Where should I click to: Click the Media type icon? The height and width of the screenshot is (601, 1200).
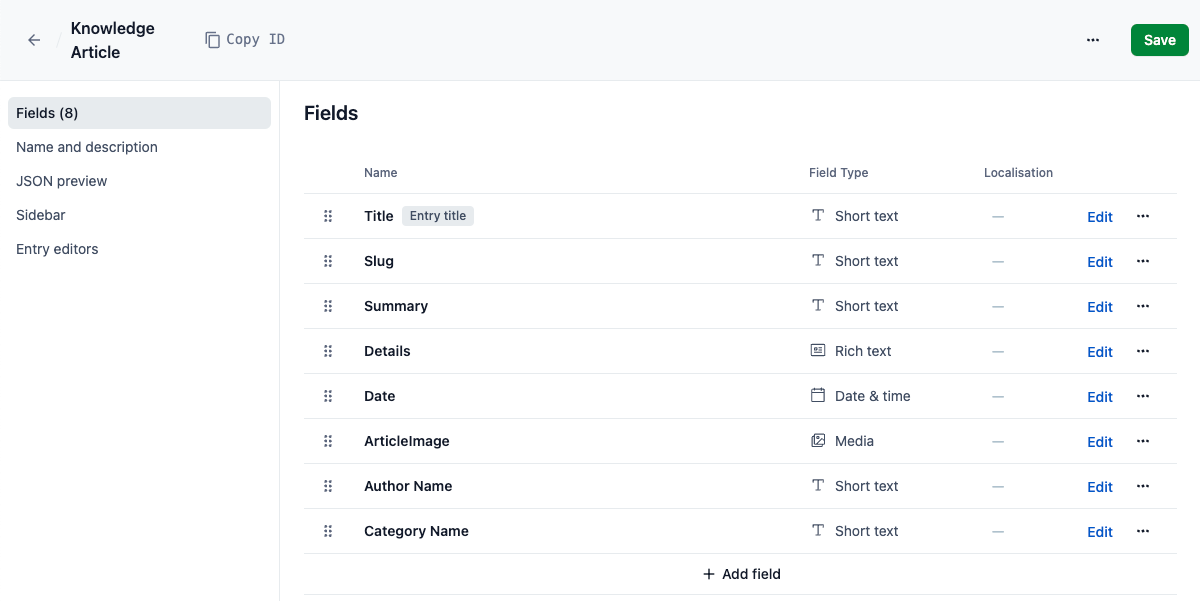coord(818,441)
